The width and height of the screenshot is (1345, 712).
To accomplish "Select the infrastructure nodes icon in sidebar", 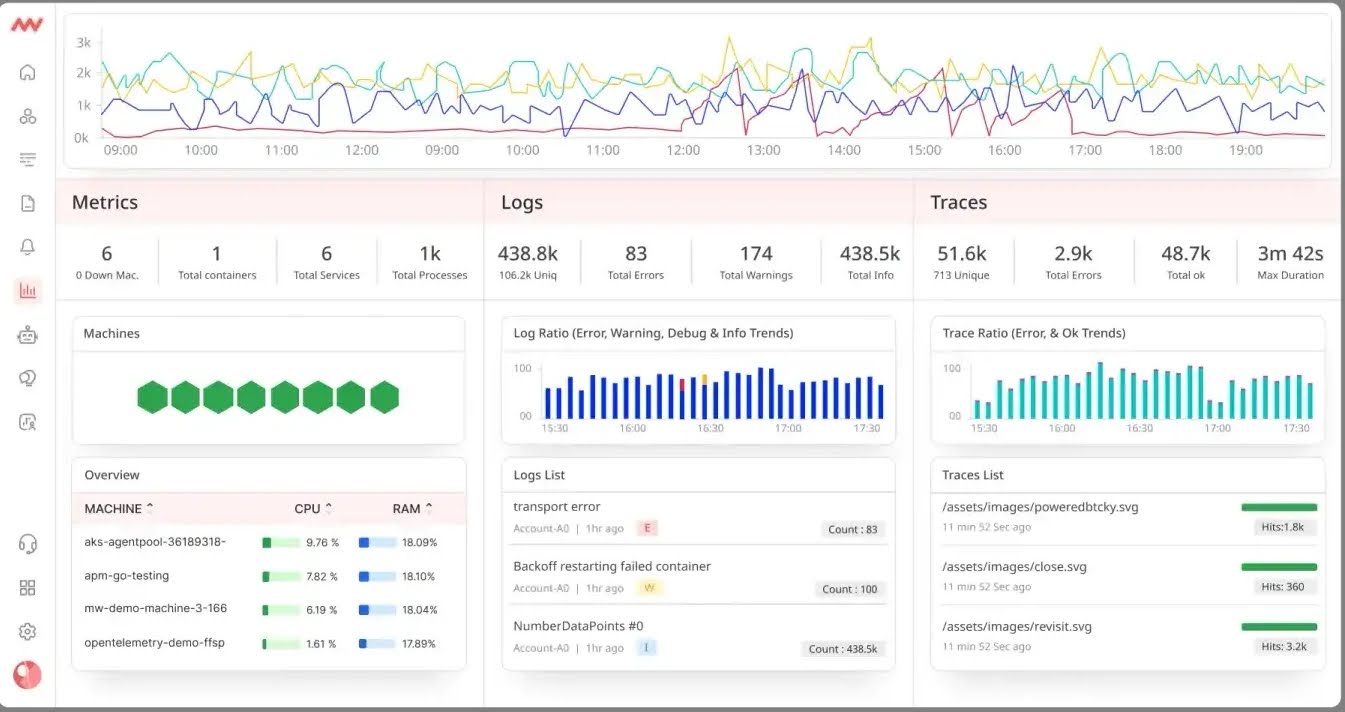I will [x=27, y=115].
